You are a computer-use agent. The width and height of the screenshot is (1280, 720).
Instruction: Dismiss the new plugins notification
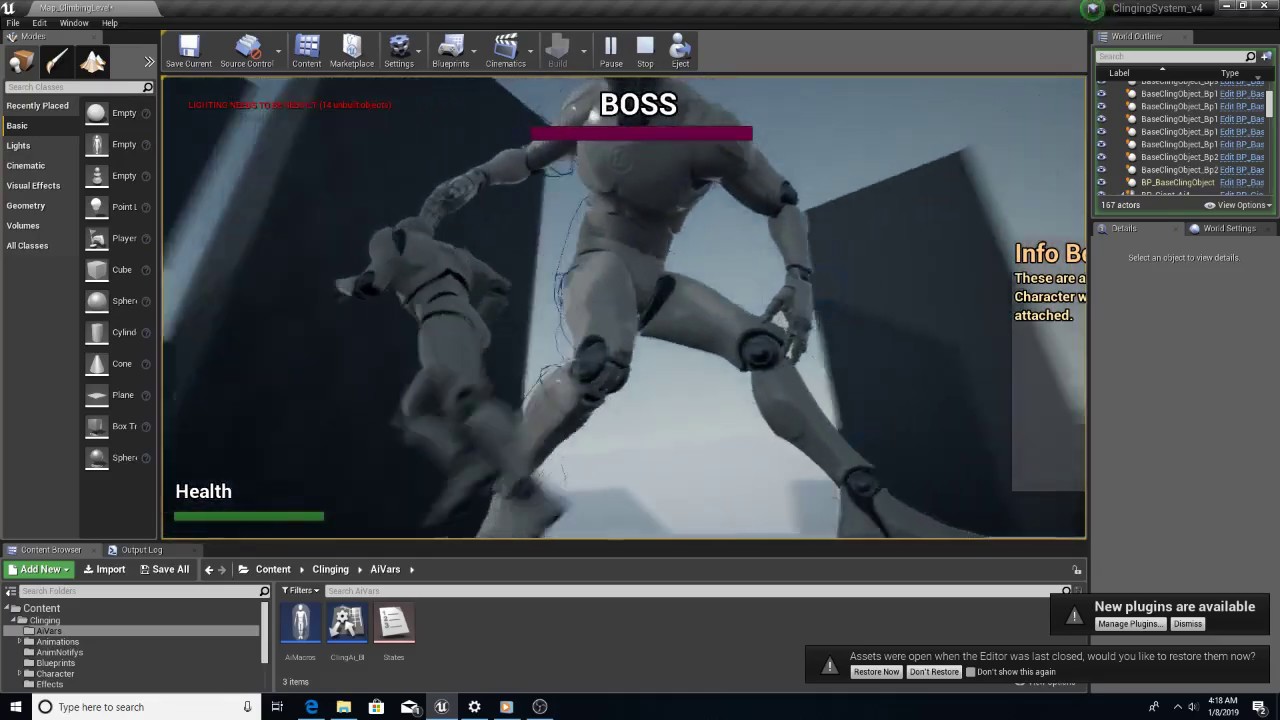1188,624
